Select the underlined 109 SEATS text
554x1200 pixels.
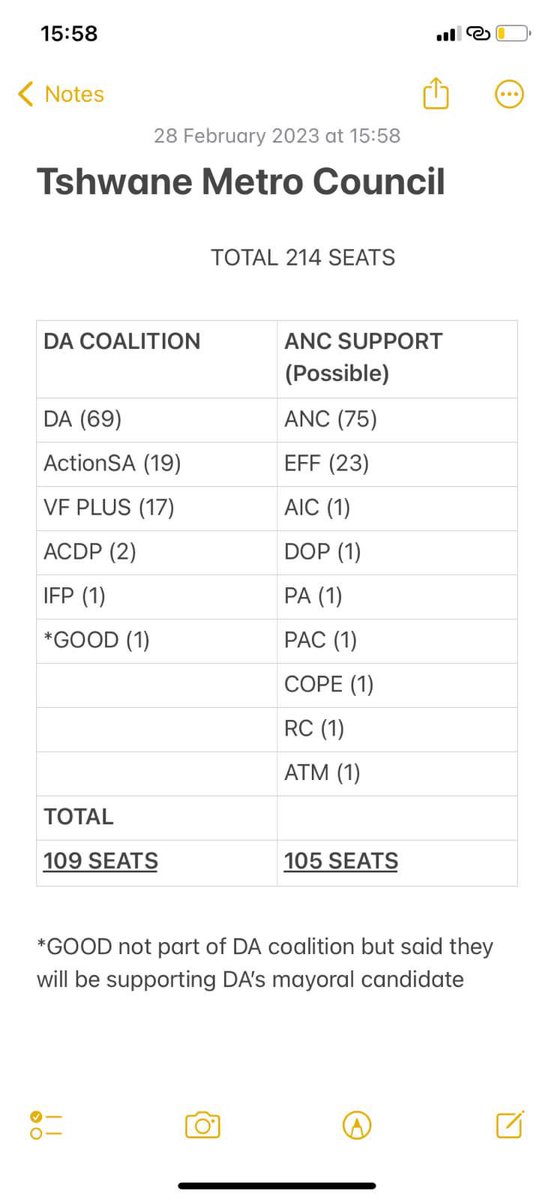101,860
